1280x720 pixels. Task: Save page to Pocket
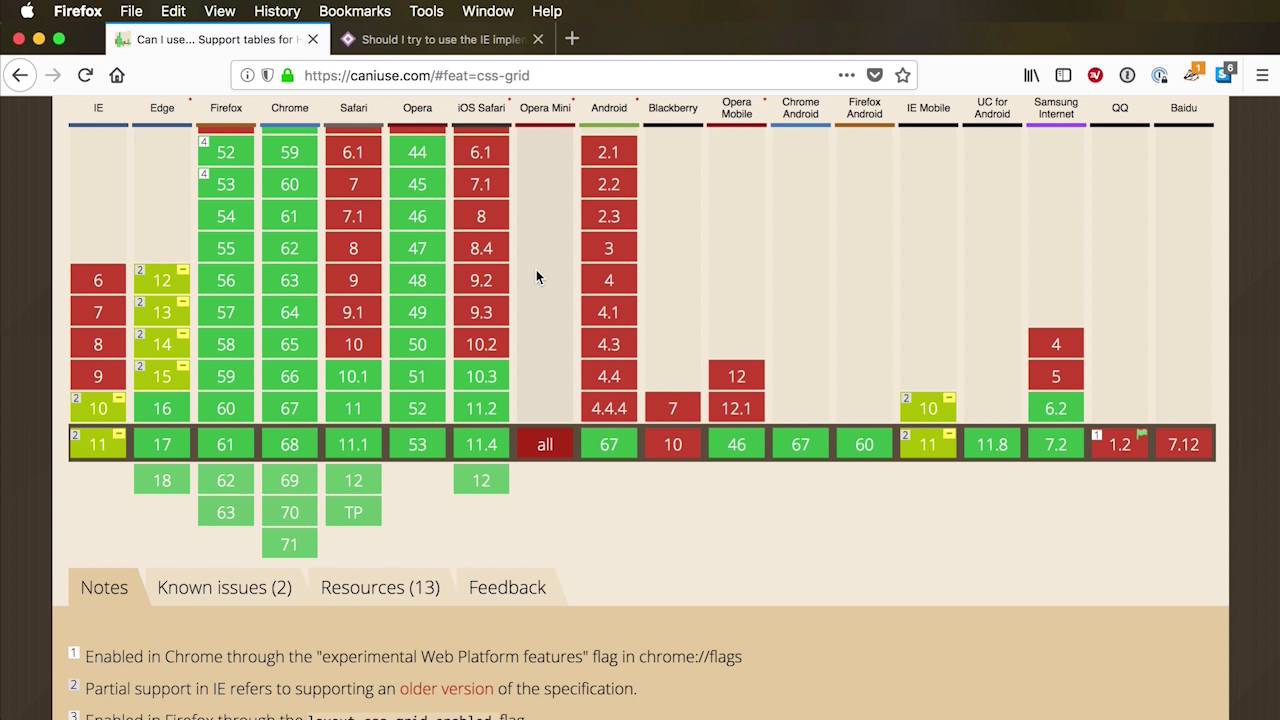click(x=874, y=75)
